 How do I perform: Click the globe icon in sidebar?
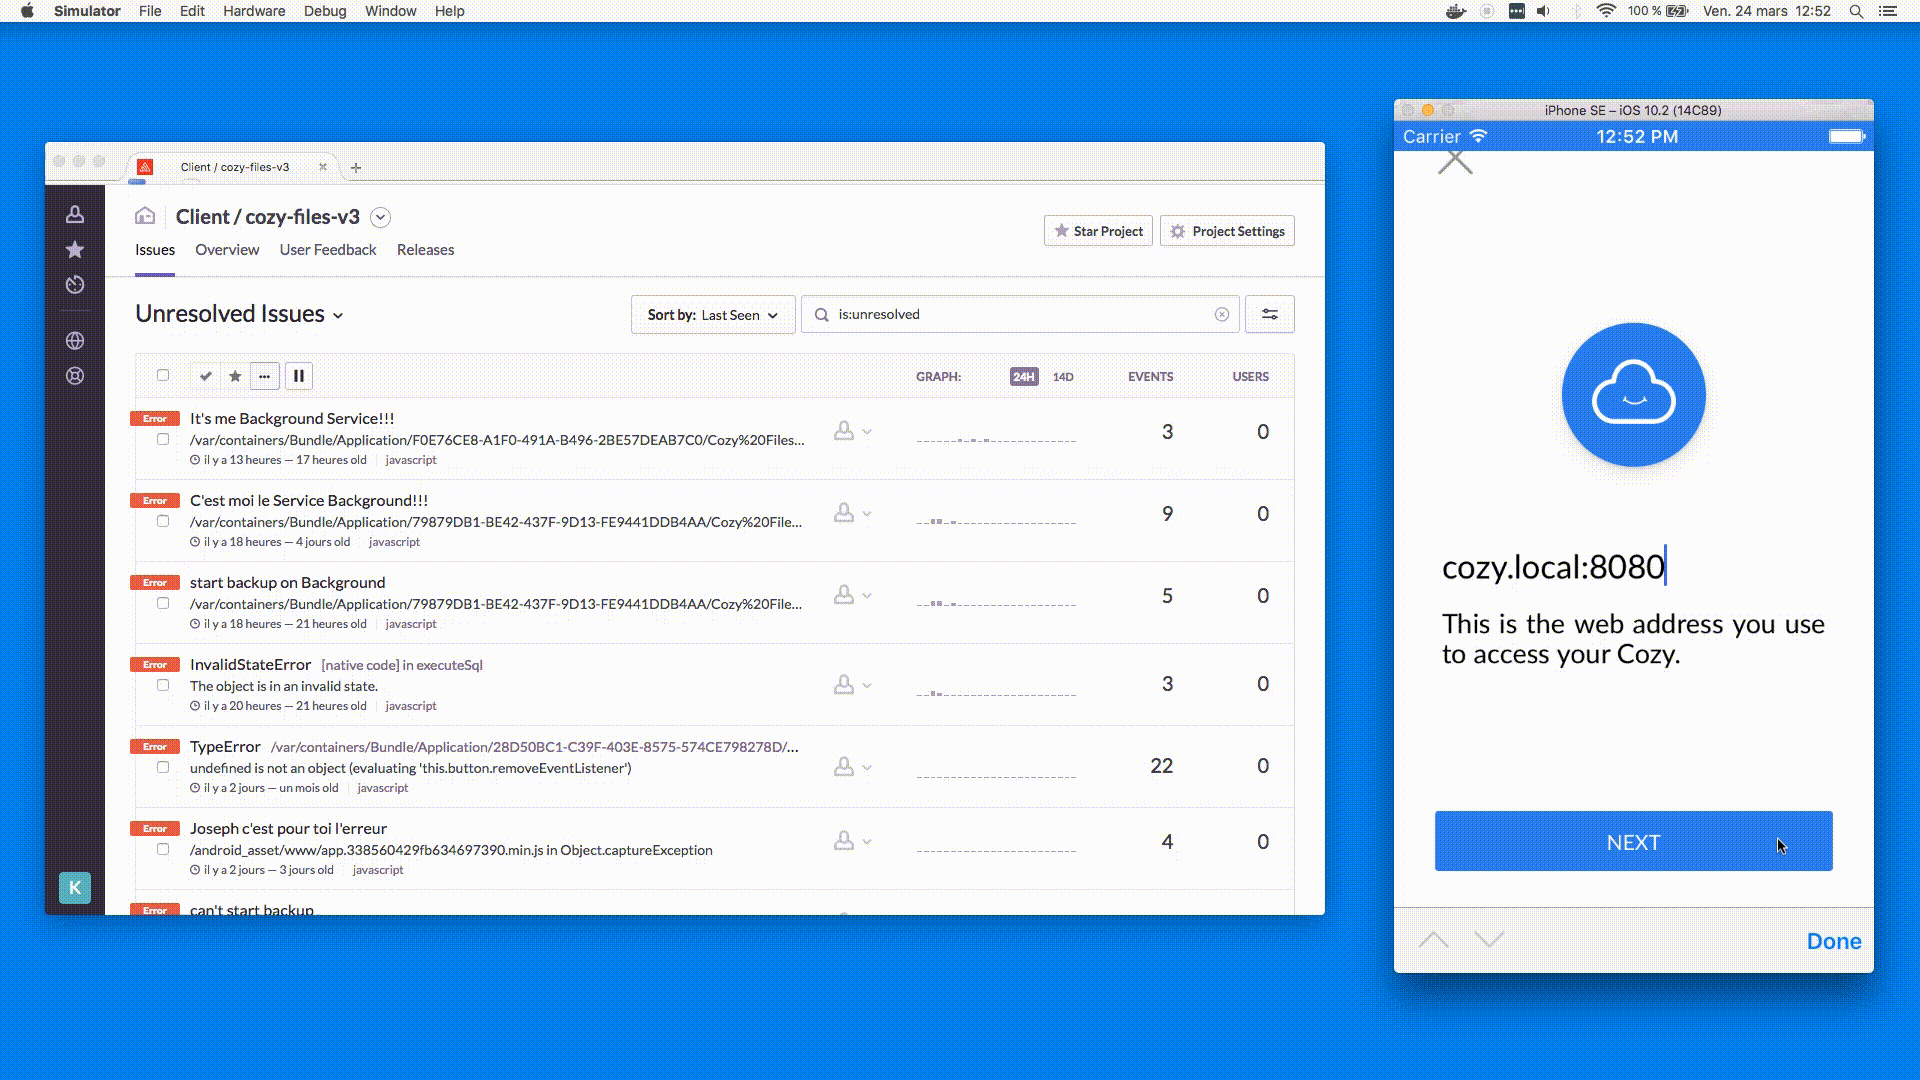(74, 341)
